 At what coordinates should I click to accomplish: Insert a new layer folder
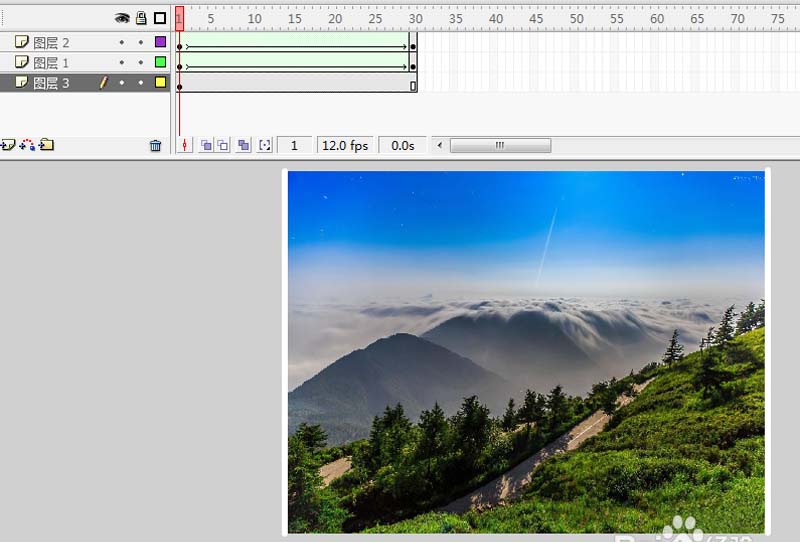coord(46,145)
